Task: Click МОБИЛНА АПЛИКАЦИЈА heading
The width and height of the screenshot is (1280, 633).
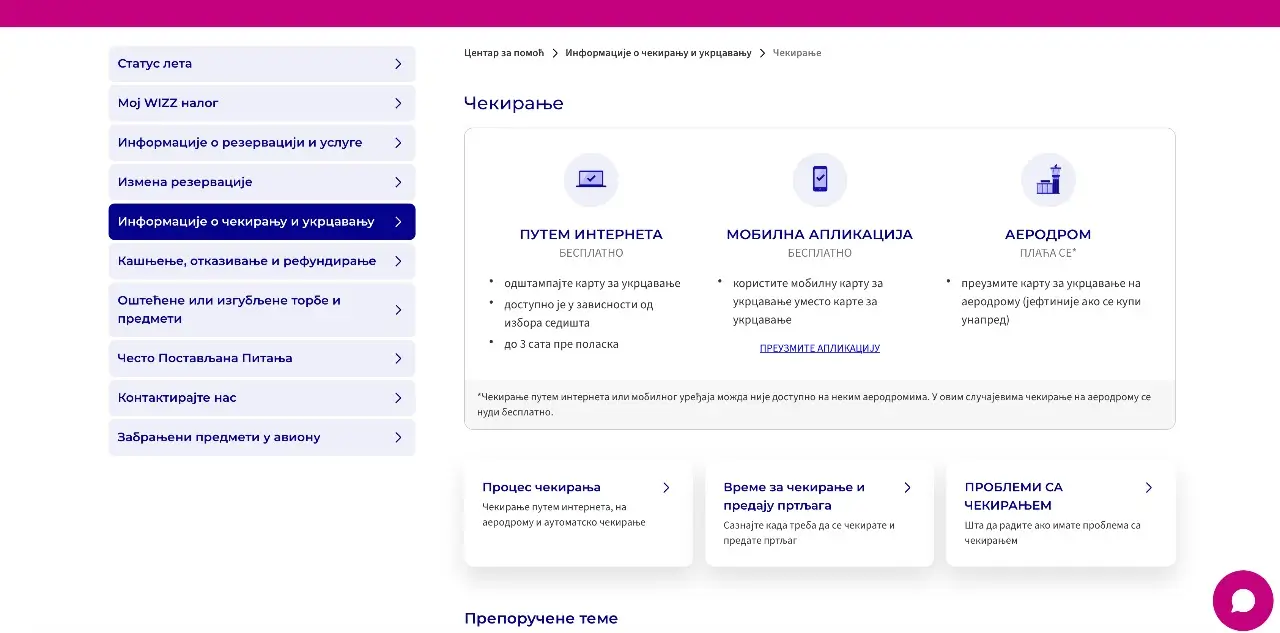Action: point(820,235)
